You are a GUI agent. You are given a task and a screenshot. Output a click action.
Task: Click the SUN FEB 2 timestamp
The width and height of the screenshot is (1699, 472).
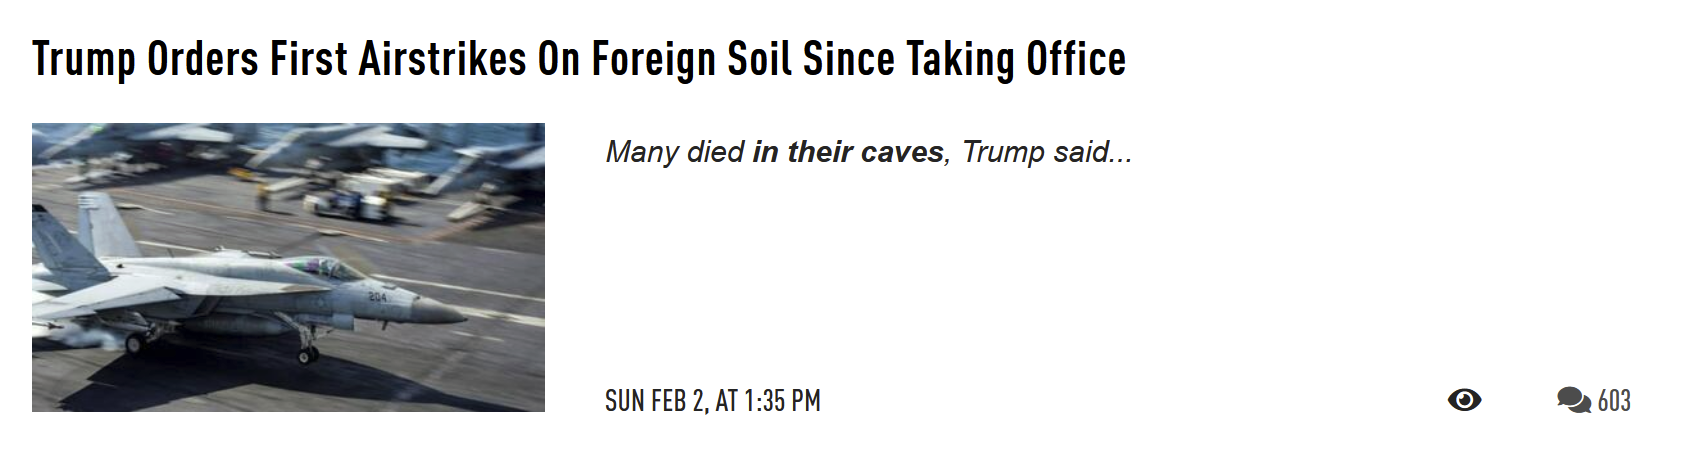point(713,401)
